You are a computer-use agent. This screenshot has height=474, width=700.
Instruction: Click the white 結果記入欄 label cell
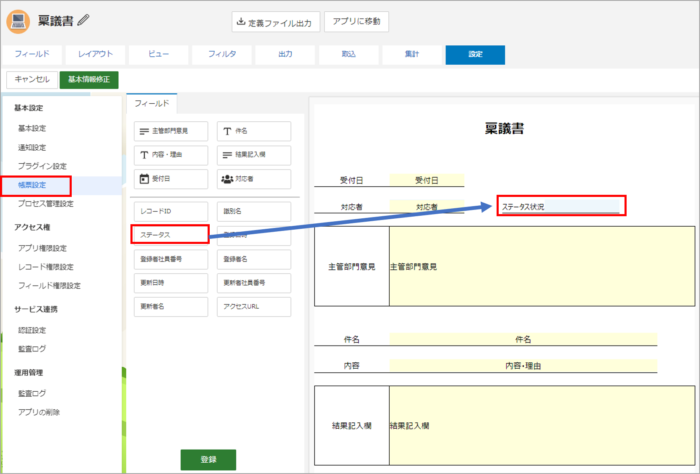coord(352,425)
